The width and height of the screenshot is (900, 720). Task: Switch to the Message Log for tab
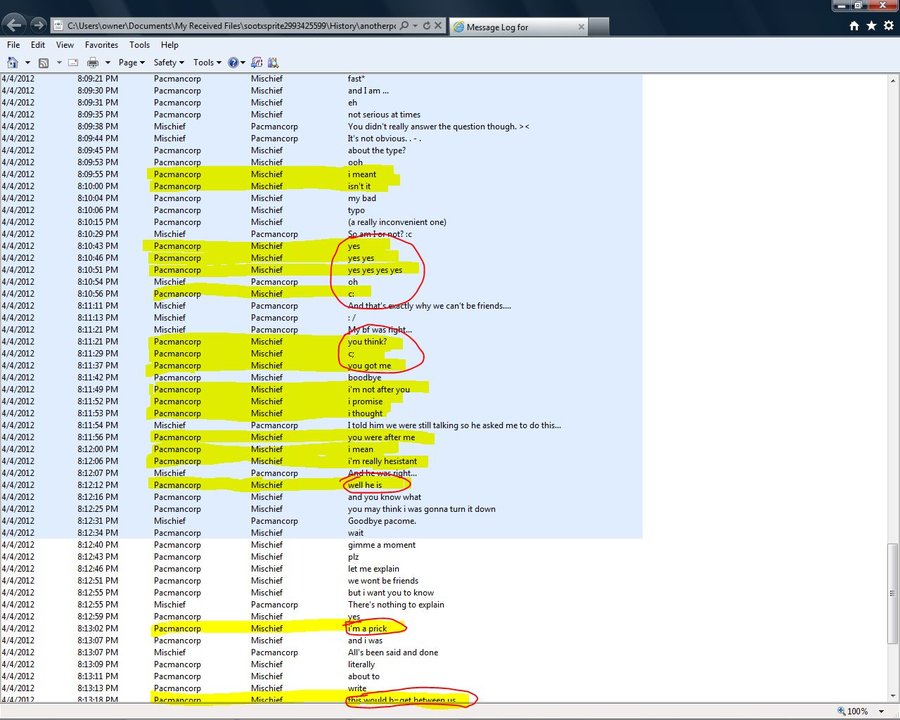point(520,27)
